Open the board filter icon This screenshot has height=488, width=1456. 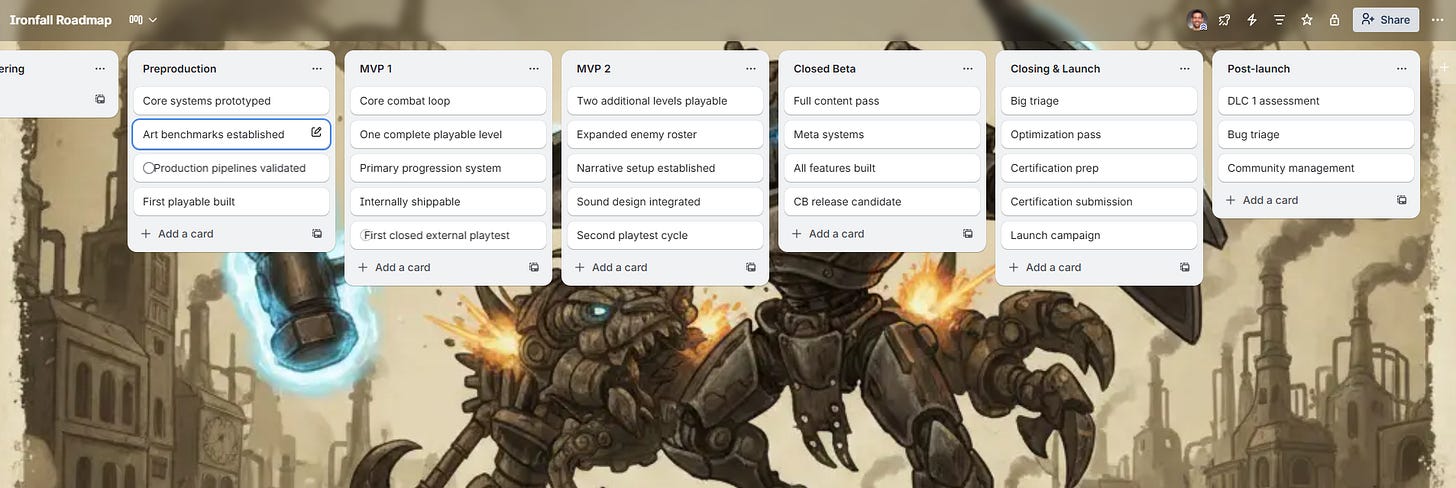pos(1279,19)
